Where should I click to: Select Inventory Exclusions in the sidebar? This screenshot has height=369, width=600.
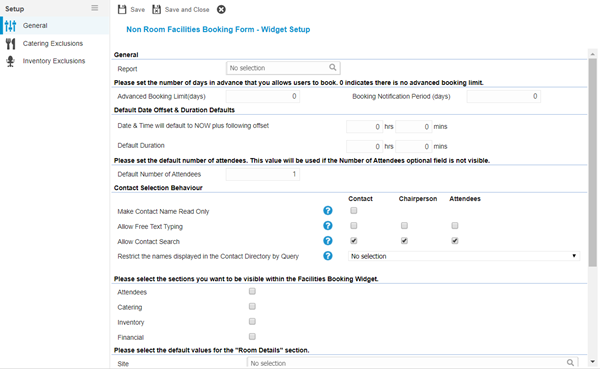(x=54, y=61)
